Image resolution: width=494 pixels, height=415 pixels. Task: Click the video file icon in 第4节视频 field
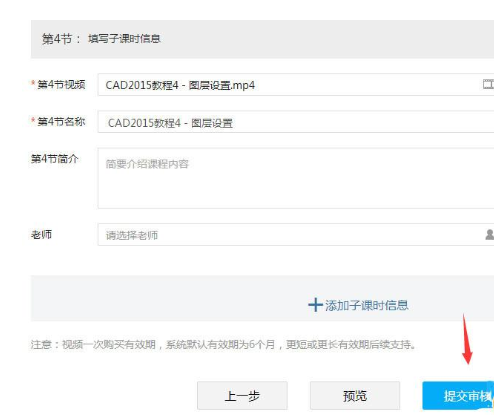pyautogui.click(x=488, y=84)
